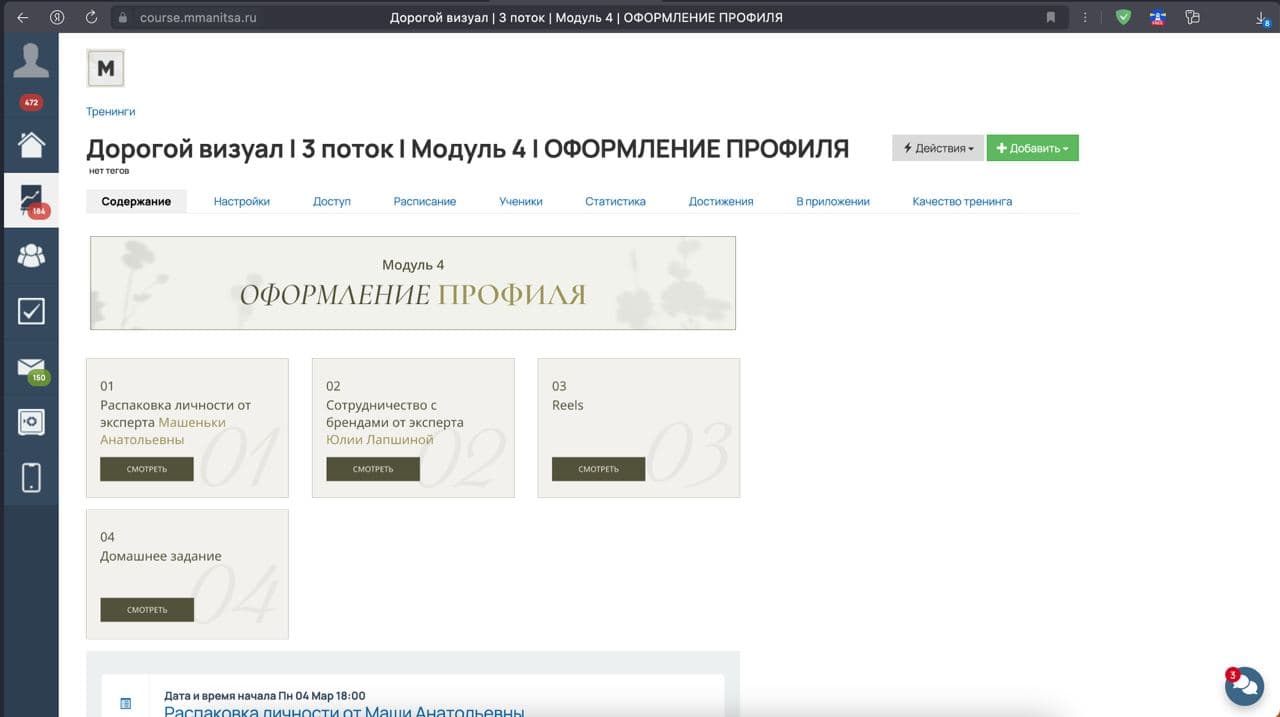The height and width of the screenshot is (717, 1280).
Task: Open the Качество тренинга tab
Action: pos(962,201)
